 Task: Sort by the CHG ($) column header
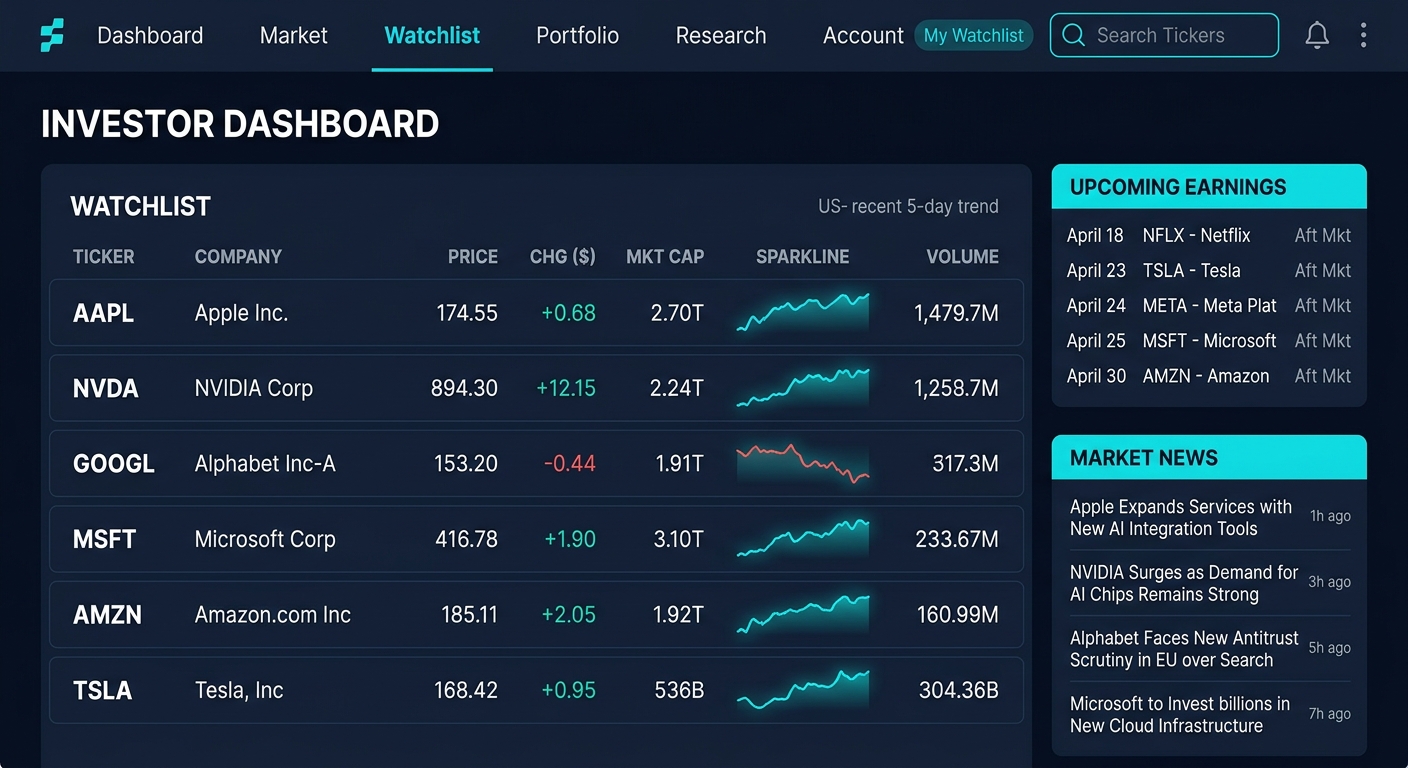[562, 257]
